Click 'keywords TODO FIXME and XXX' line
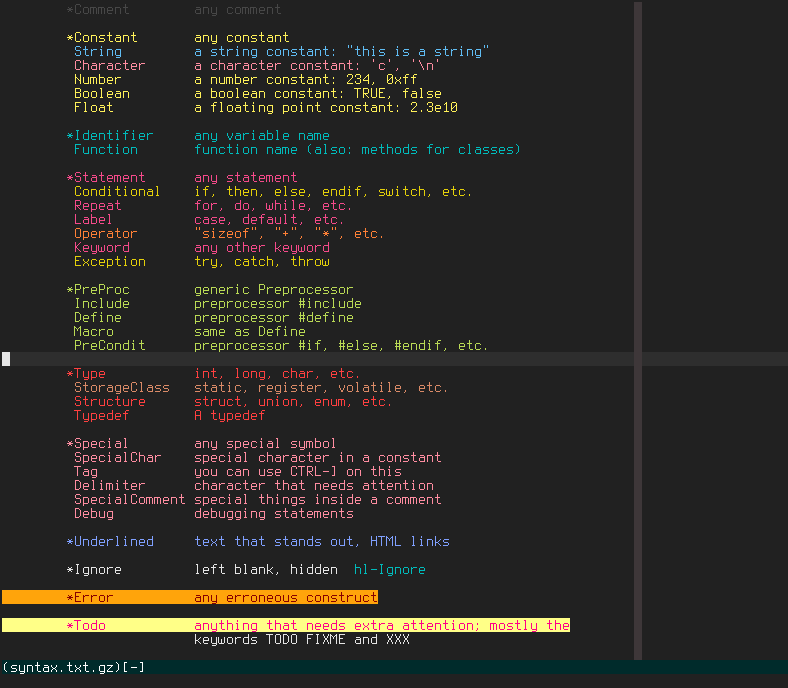Image resolution: width=788 pixels, height=688 pixels. 302,640
